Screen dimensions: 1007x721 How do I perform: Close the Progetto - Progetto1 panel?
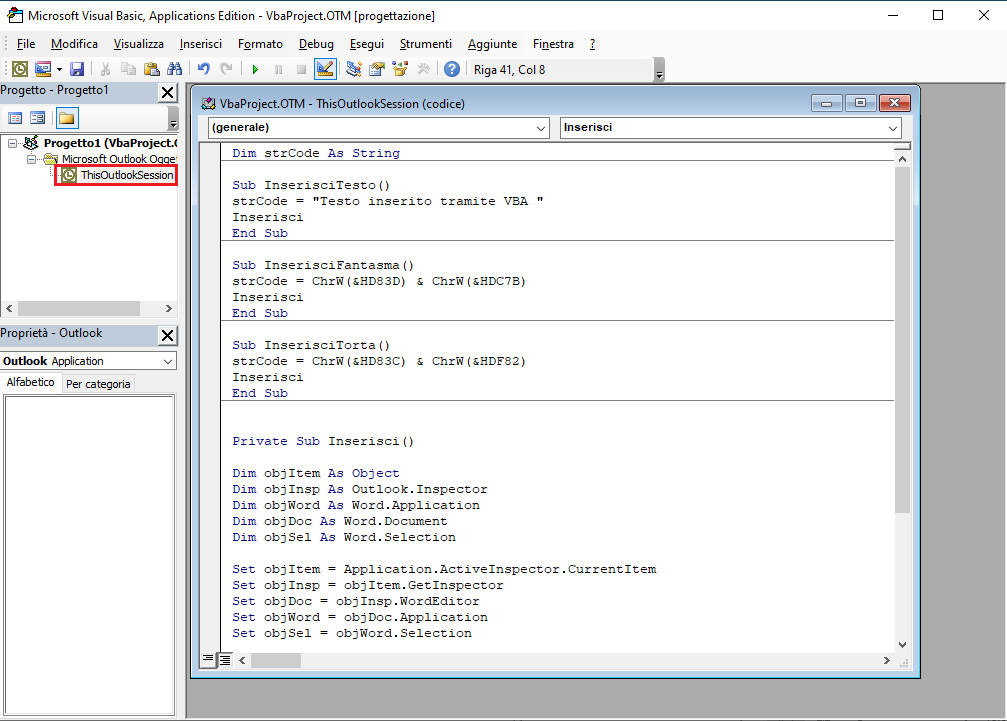[168, 92]
